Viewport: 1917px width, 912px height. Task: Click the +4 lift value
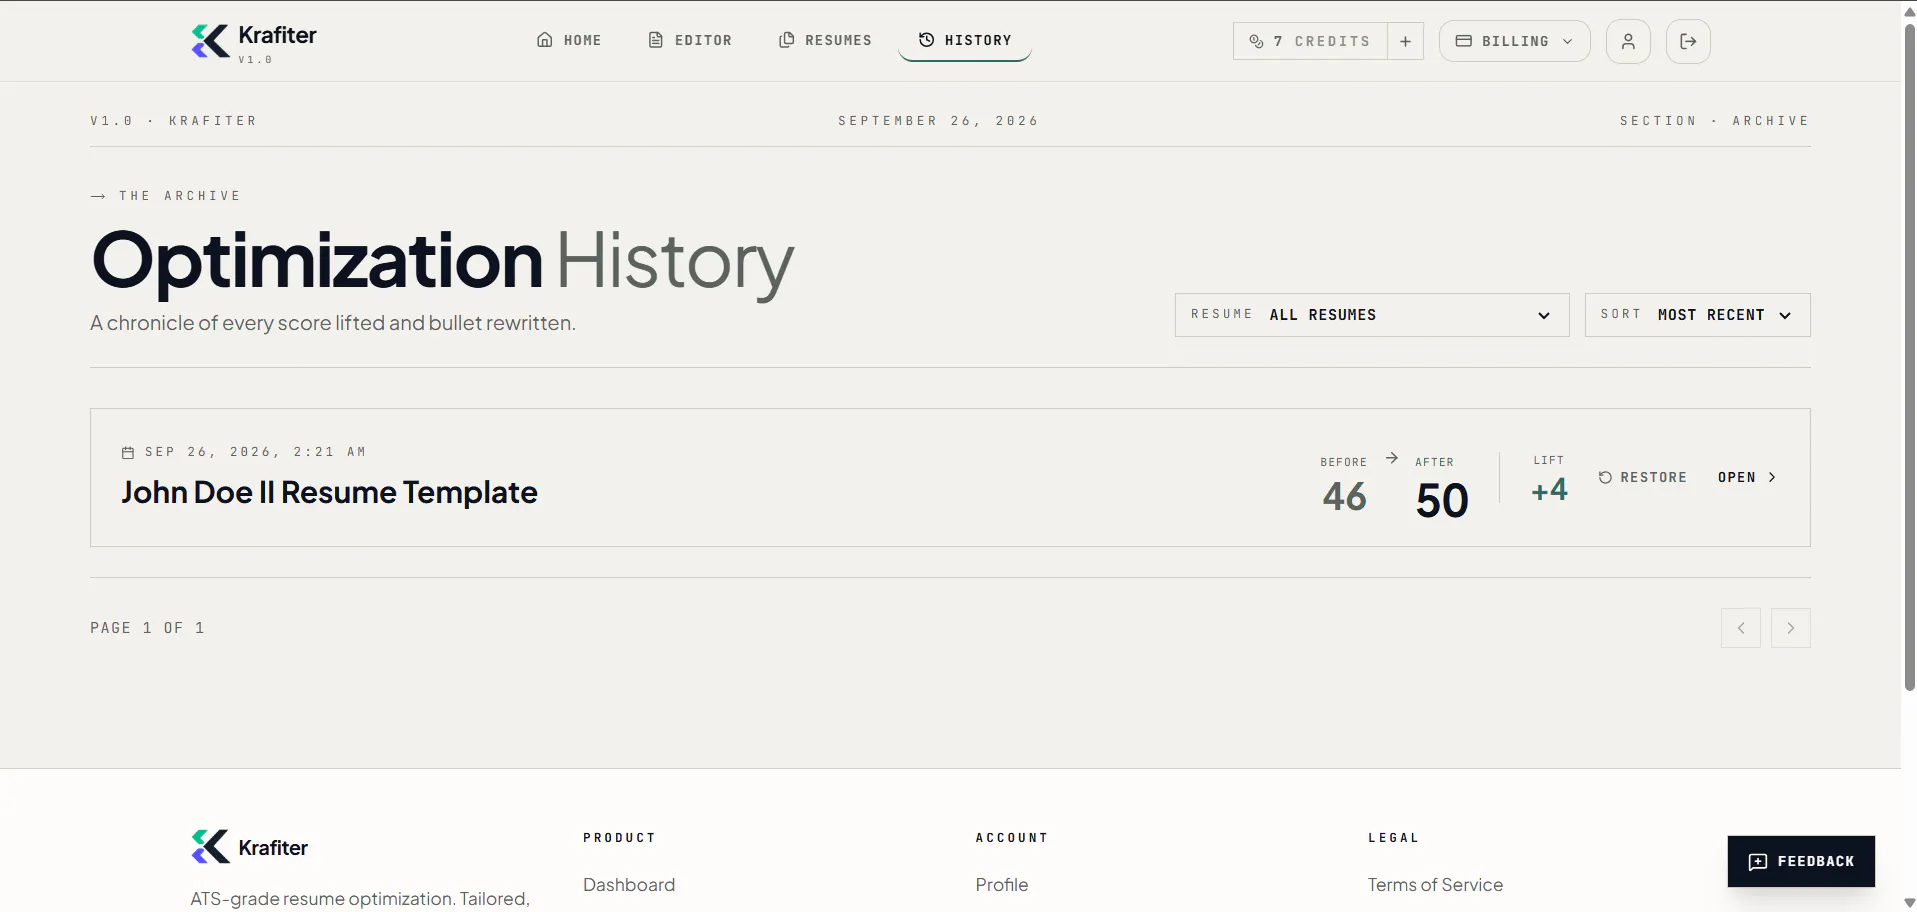(1549, 490)
